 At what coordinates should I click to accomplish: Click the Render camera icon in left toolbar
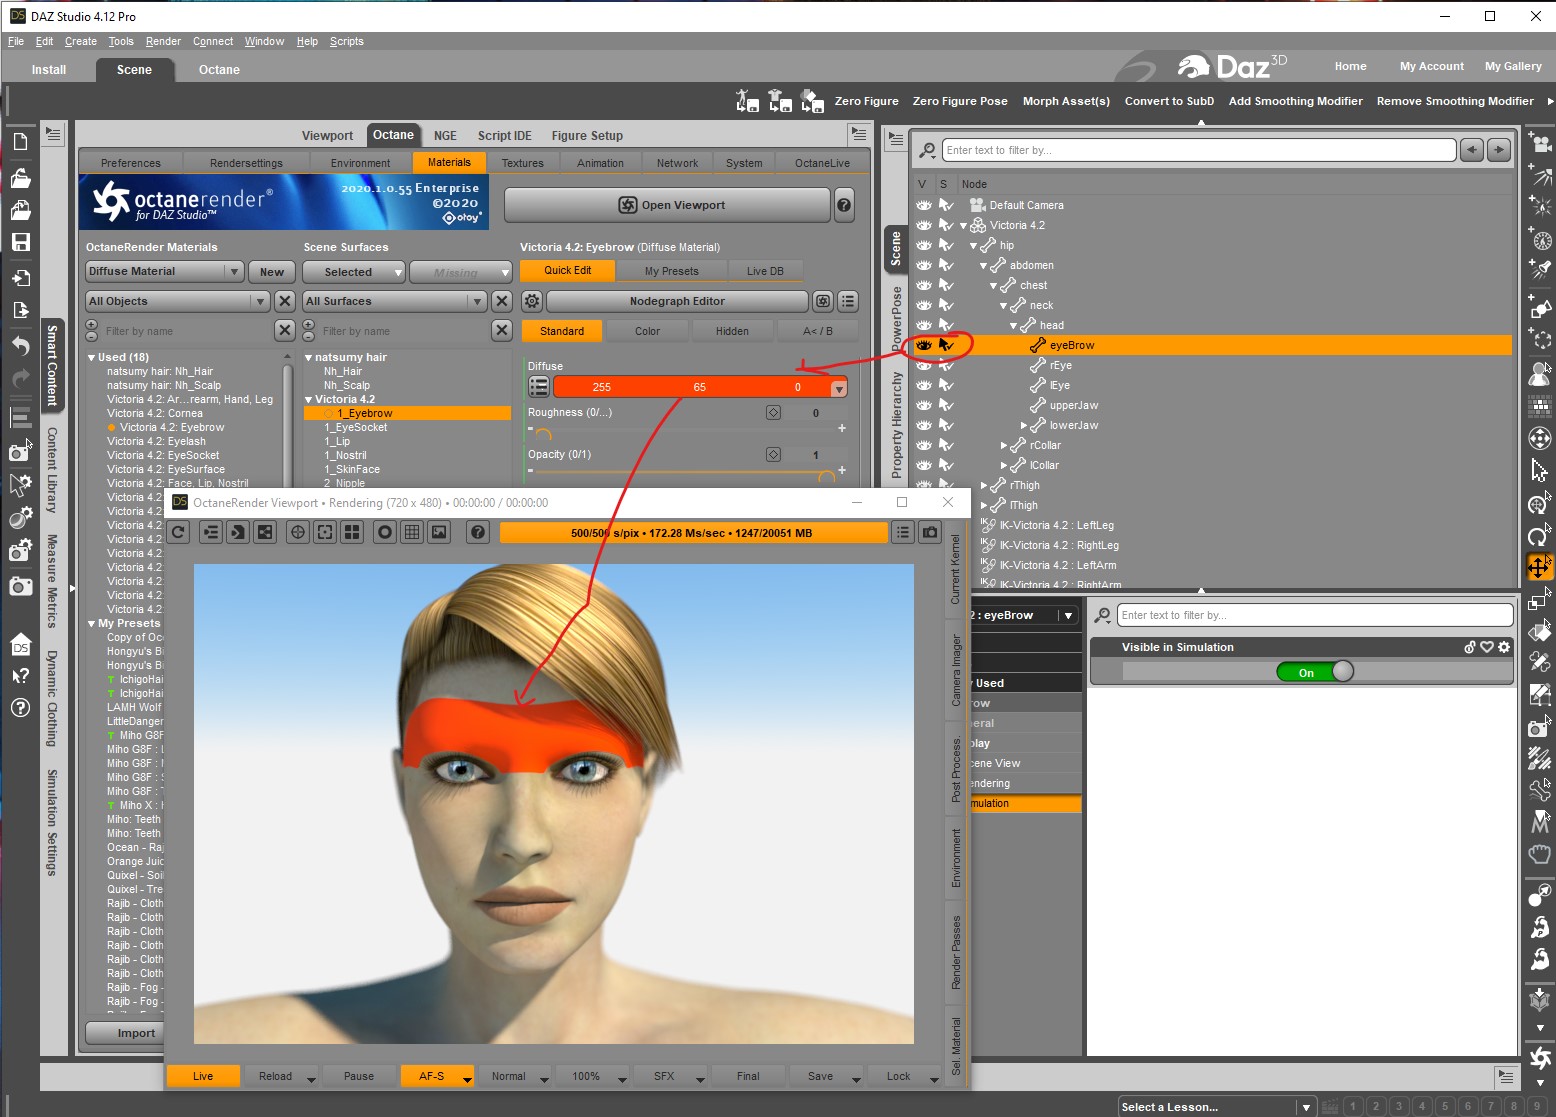20,586
